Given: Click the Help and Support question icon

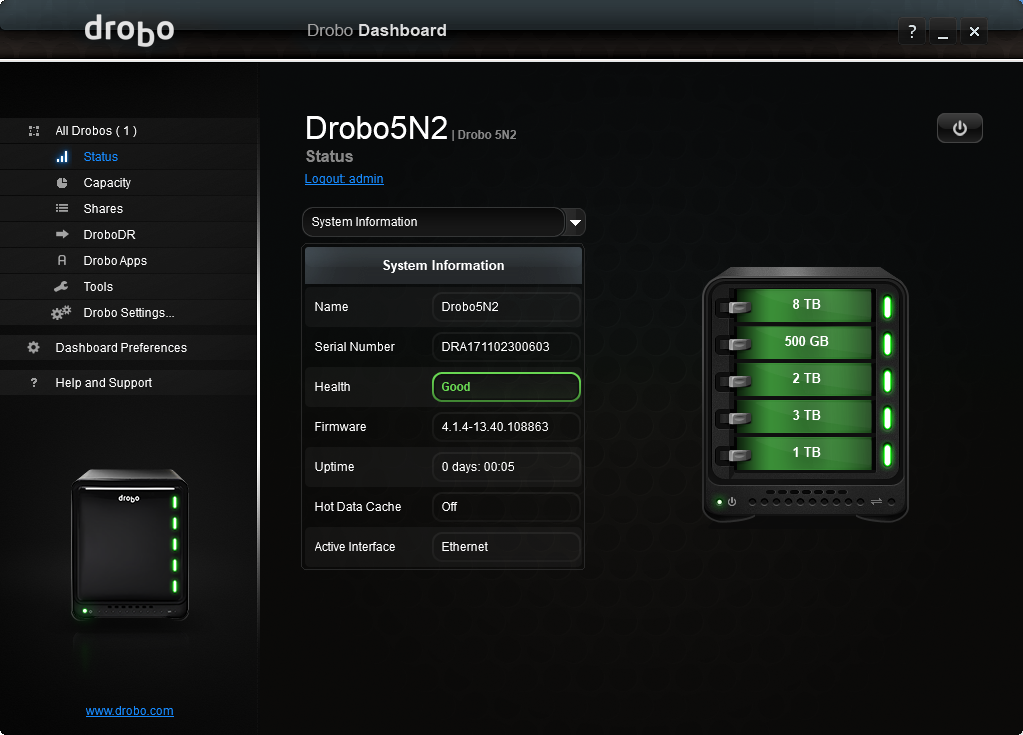Looking at the screenshot, I should [34, 383].
